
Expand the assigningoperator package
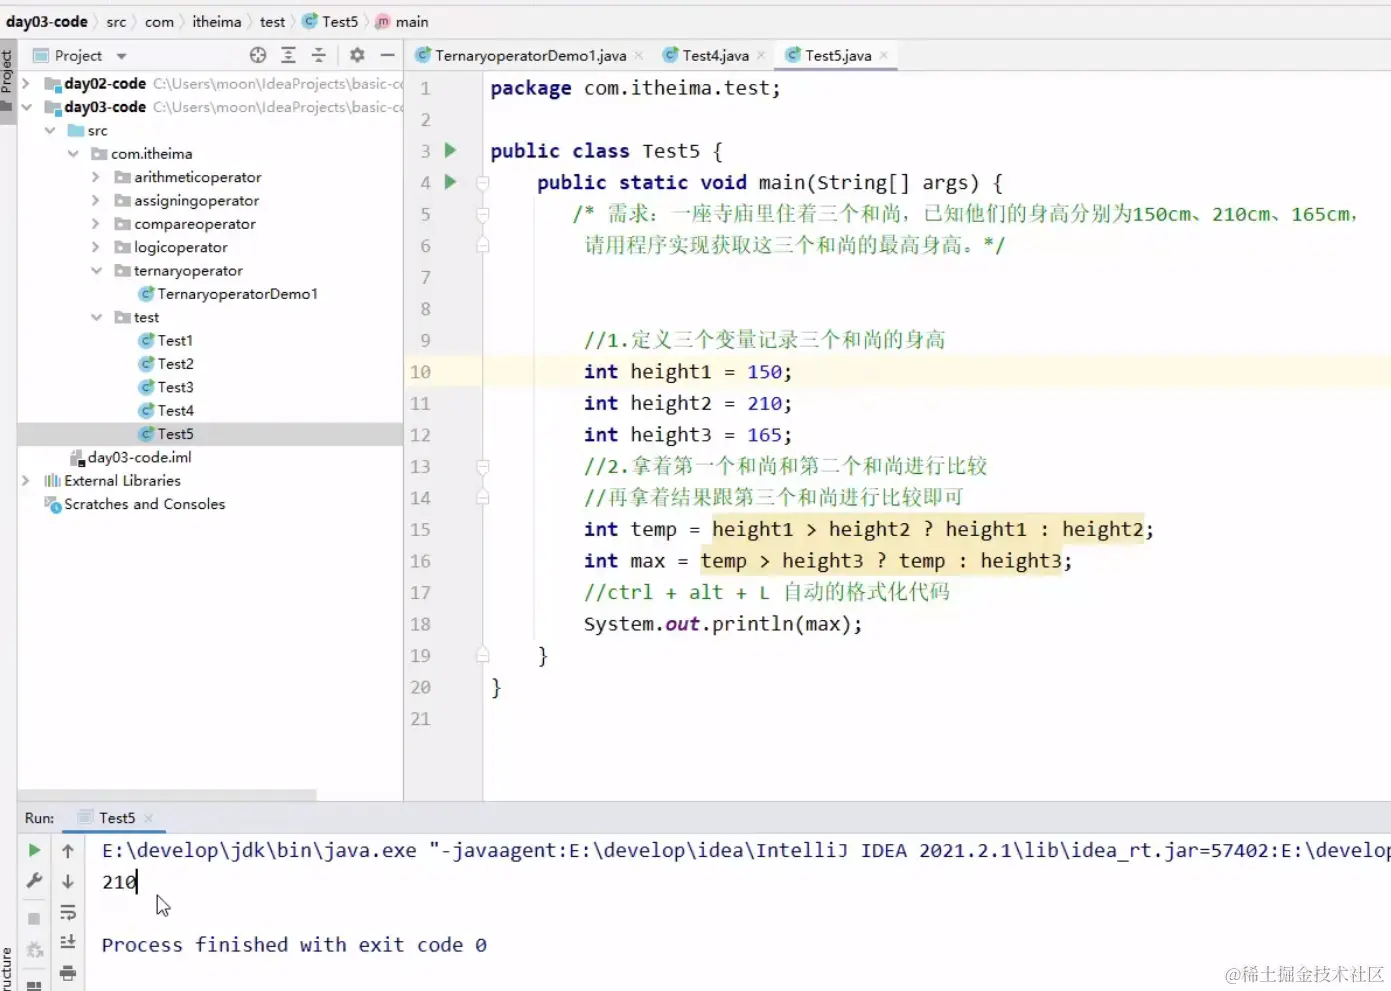coord(96,201)
